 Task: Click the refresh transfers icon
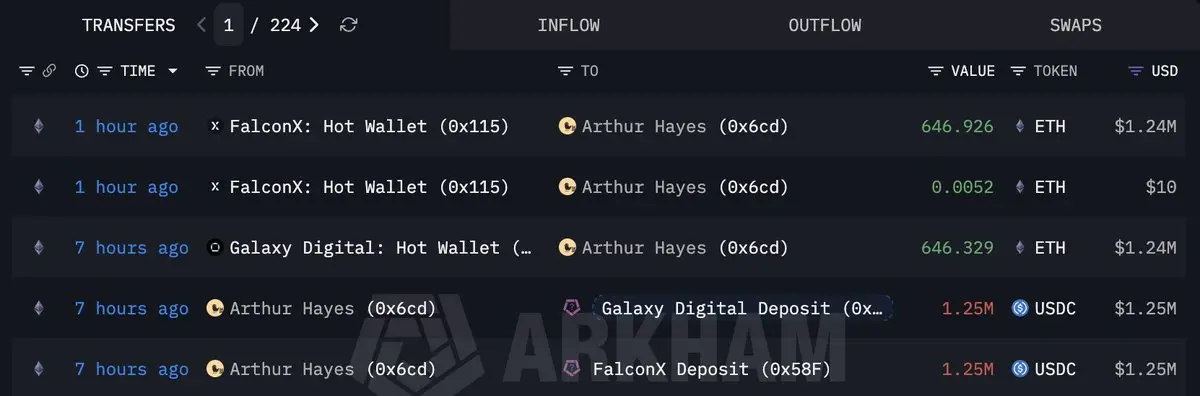(348, 25)
